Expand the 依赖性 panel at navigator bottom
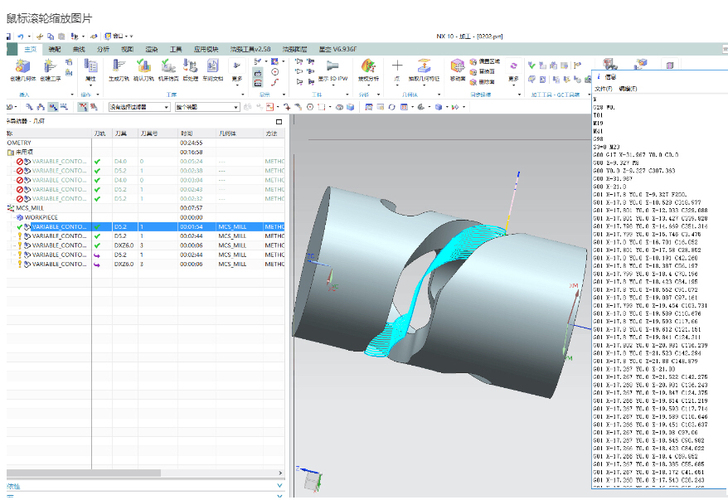The height and width of the screenshot is (500, 728). pos(14,486)
